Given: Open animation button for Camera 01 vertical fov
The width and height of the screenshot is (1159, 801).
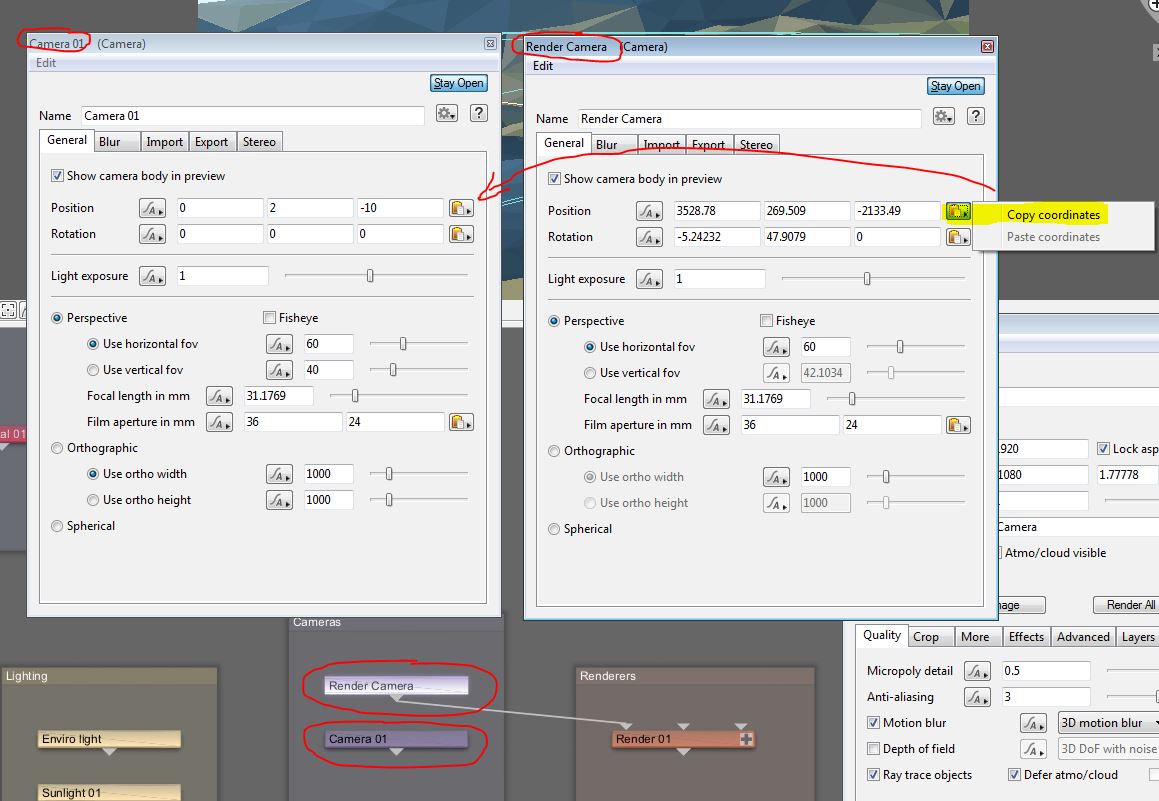Looking at the screenshot, I should tap(279, 369).
